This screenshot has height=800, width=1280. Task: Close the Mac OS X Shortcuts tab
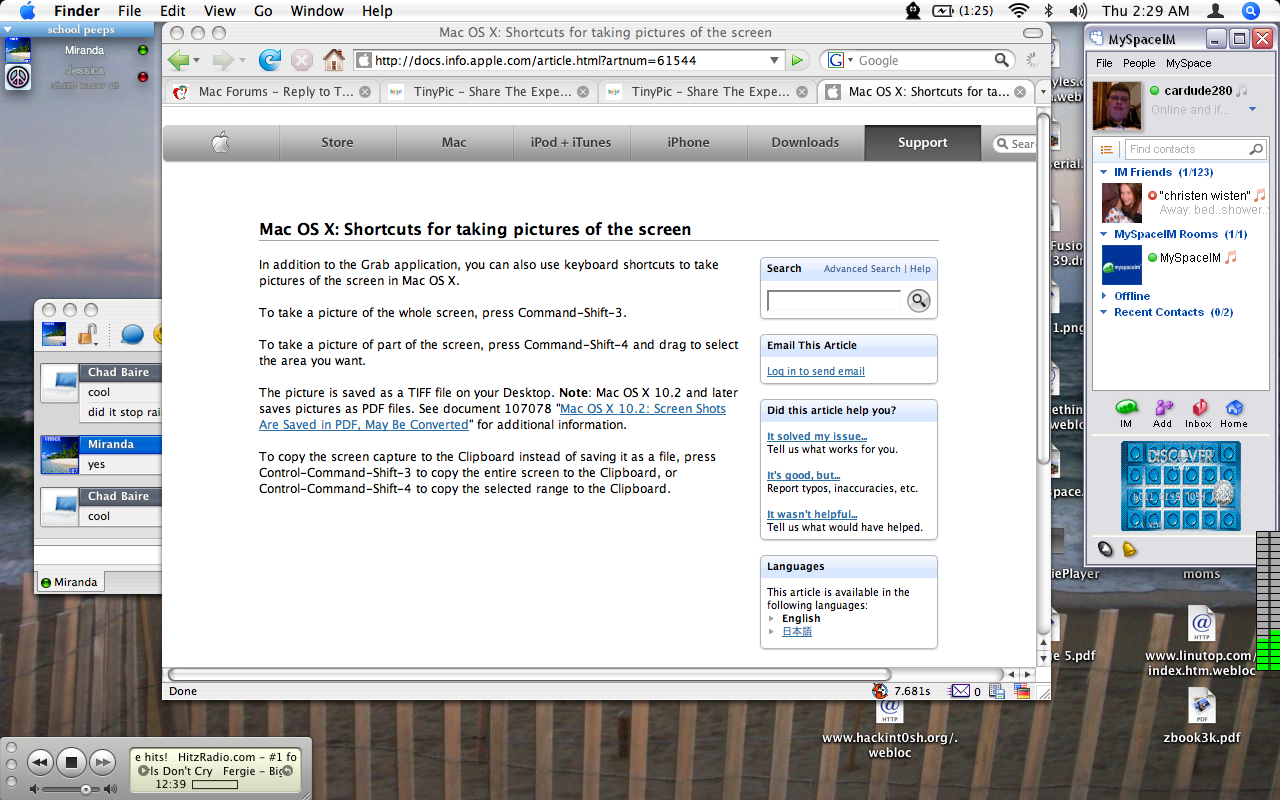(x=1020, y=92)
